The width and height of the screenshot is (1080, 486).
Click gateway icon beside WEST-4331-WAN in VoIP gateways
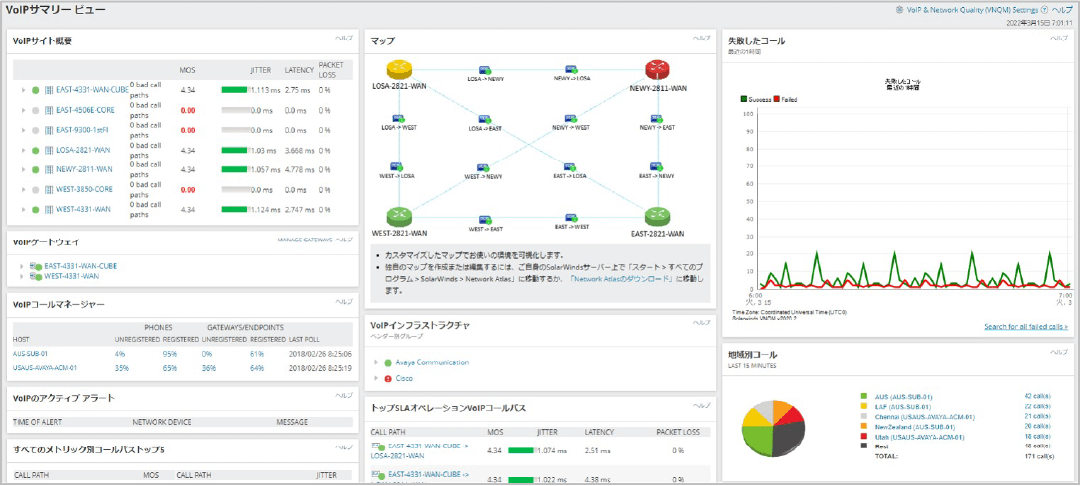[x=36, y=276]
